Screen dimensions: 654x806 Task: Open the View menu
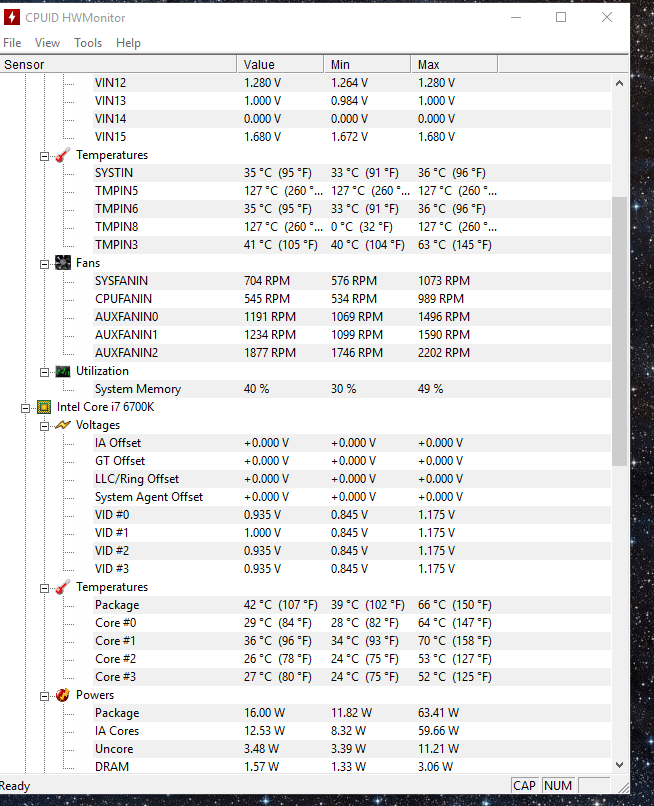tap(47, 43)
